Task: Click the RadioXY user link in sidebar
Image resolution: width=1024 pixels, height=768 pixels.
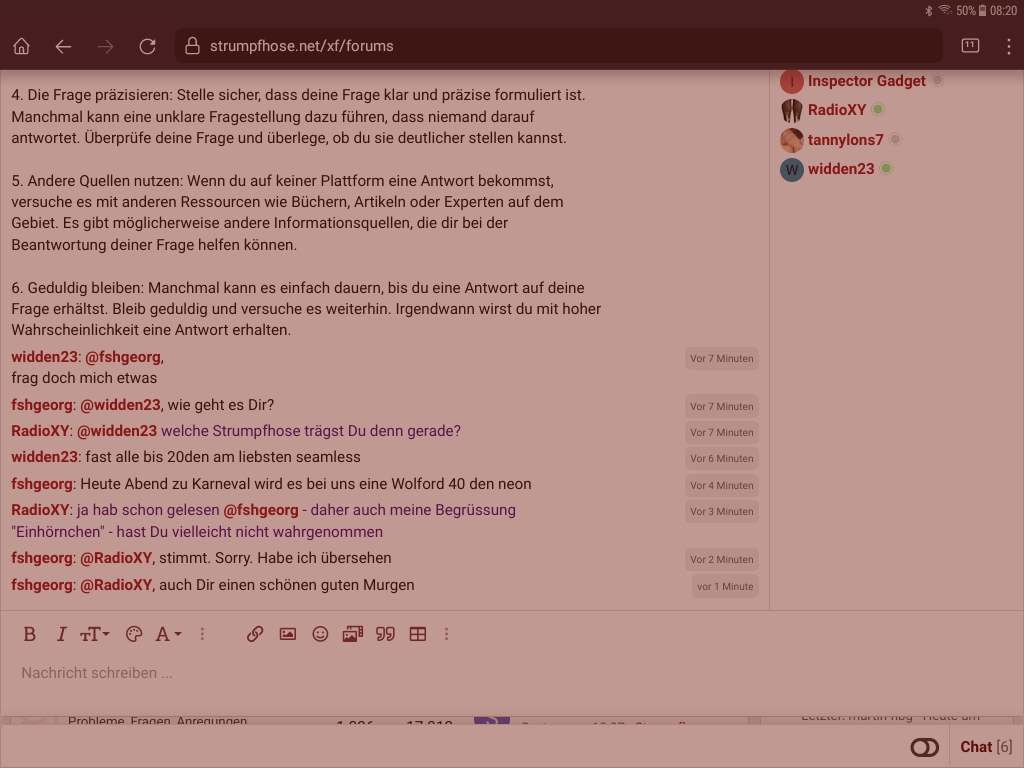Action: [836, 110]
